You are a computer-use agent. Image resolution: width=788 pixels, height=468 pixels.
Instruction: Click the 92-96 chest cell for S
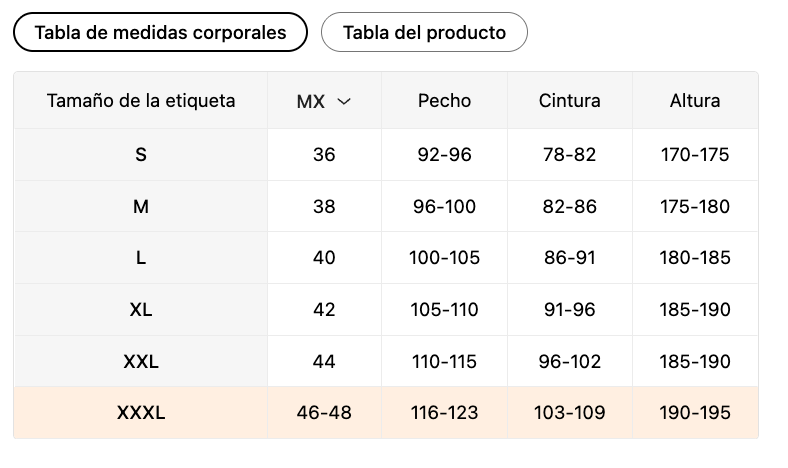[x=444, y=154]
